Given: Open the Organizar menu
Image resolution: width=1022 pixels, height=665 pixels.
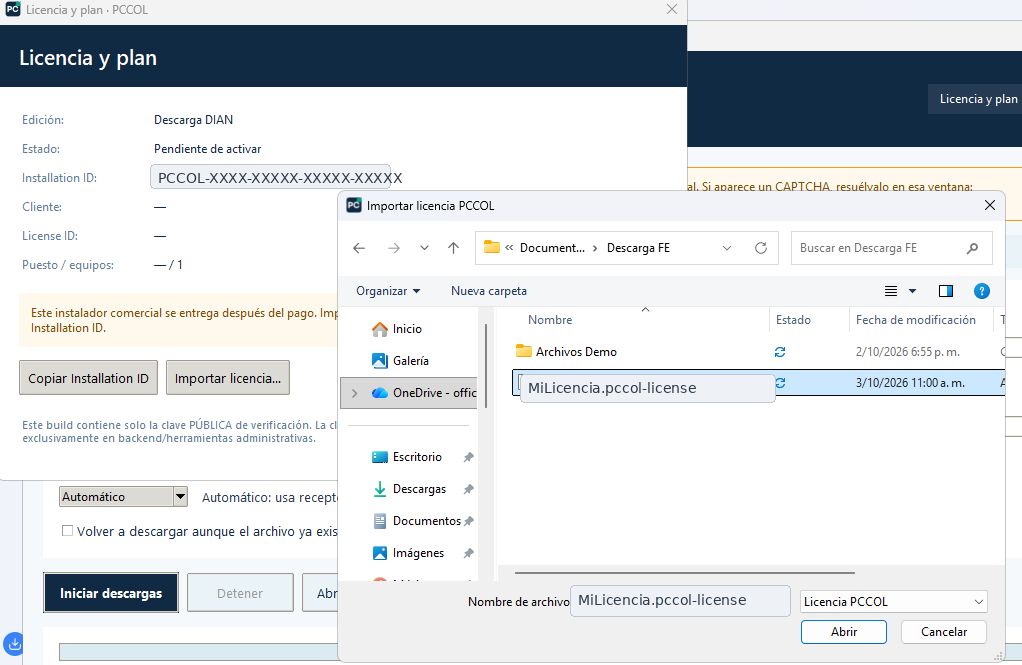Looking at the screenshot, I should 388,291.
